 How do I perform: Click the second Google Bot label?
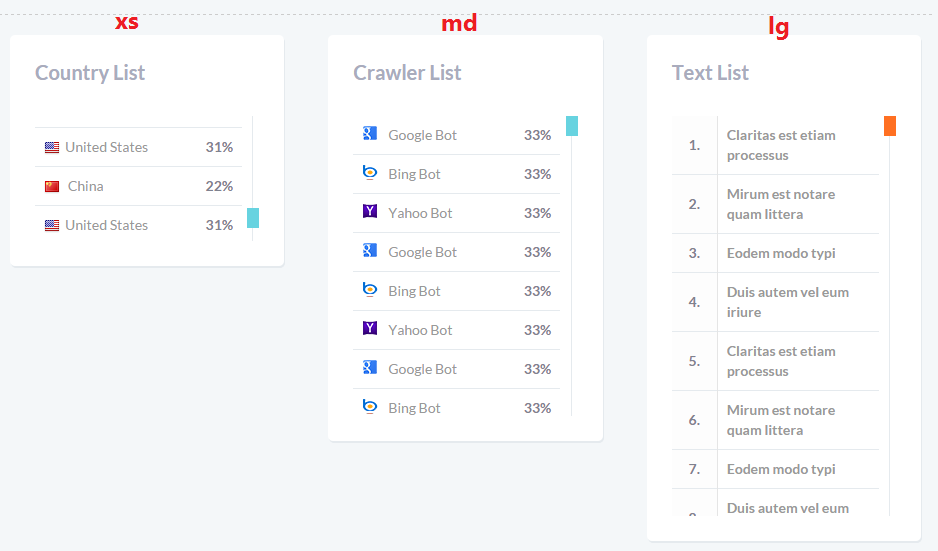pyautogui.click(x=422, y=253)
